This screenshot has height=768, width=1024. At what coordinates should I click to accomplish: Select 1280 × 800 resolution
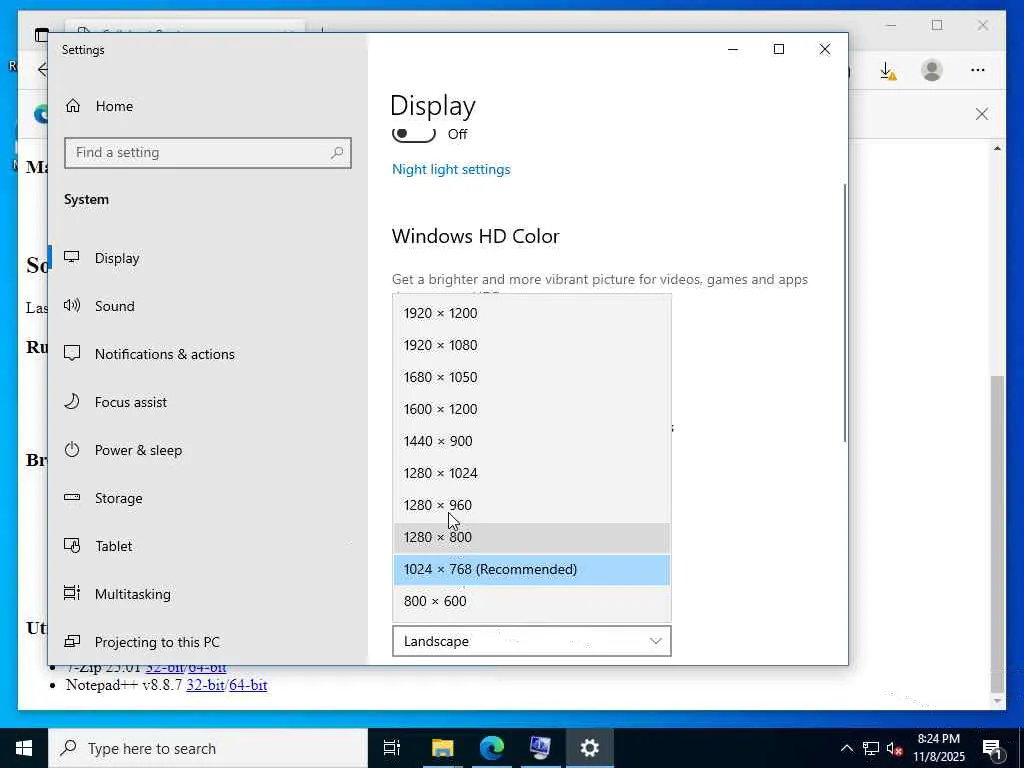(x=532, y=537)
